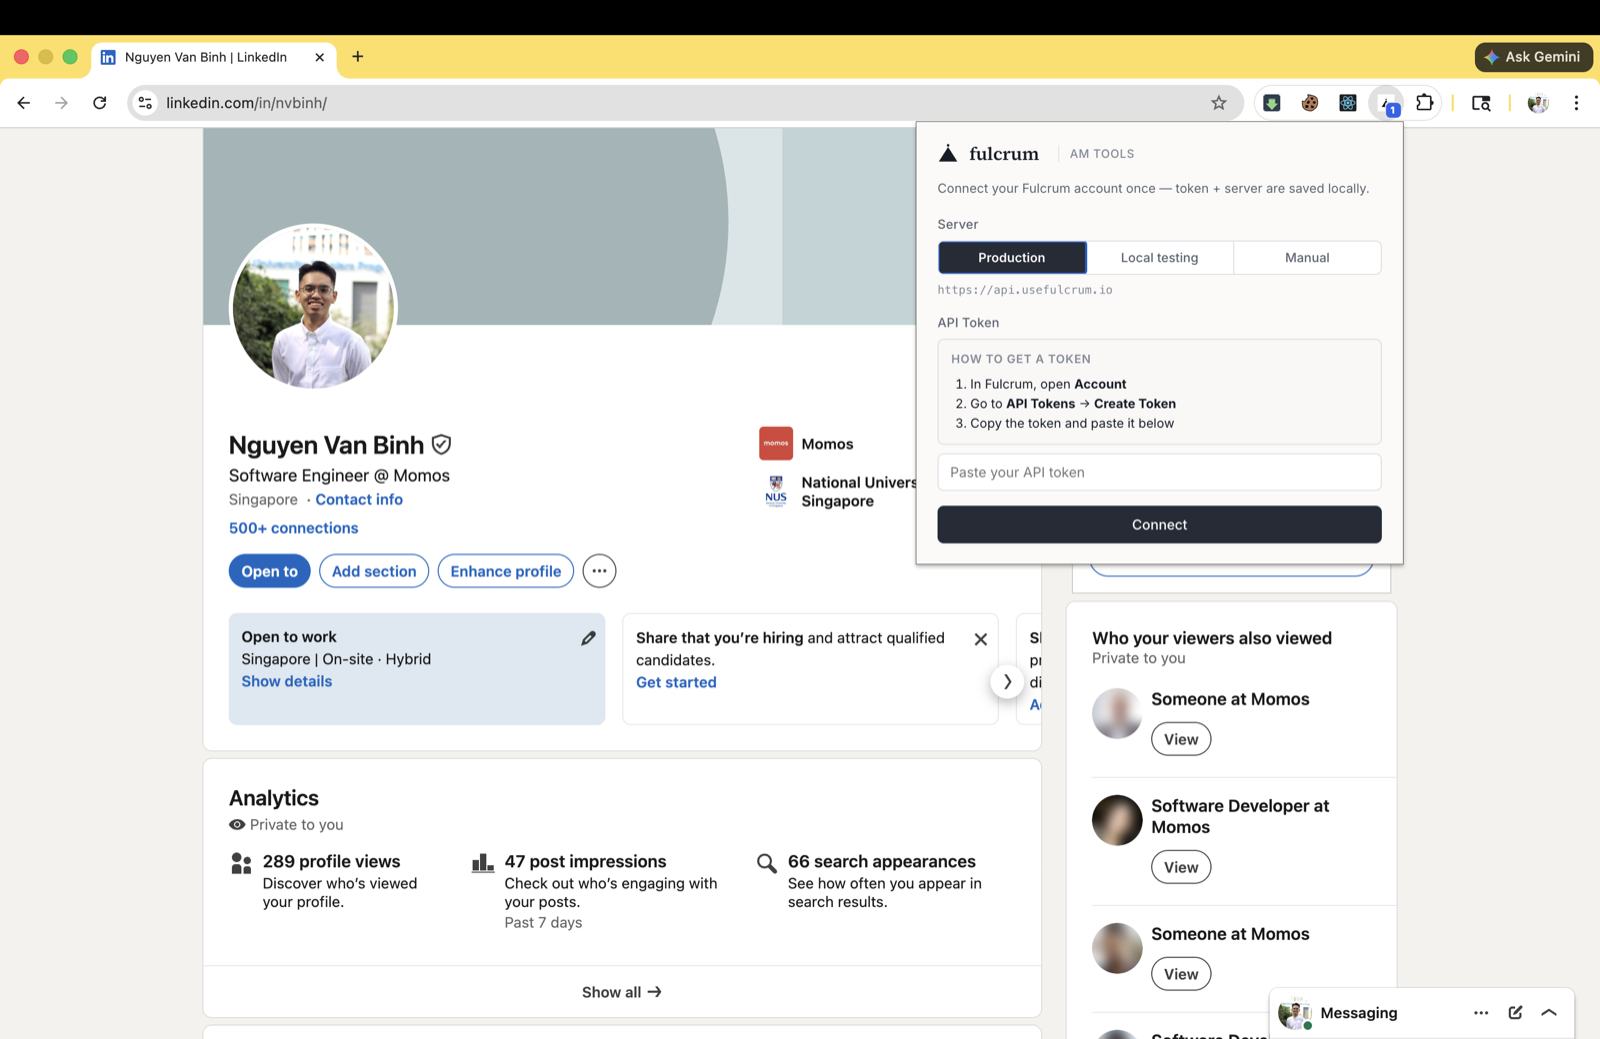Click the search appearances magnifier icon
This screenshot has width=1600, height=1039.
(x=767, y=863)
